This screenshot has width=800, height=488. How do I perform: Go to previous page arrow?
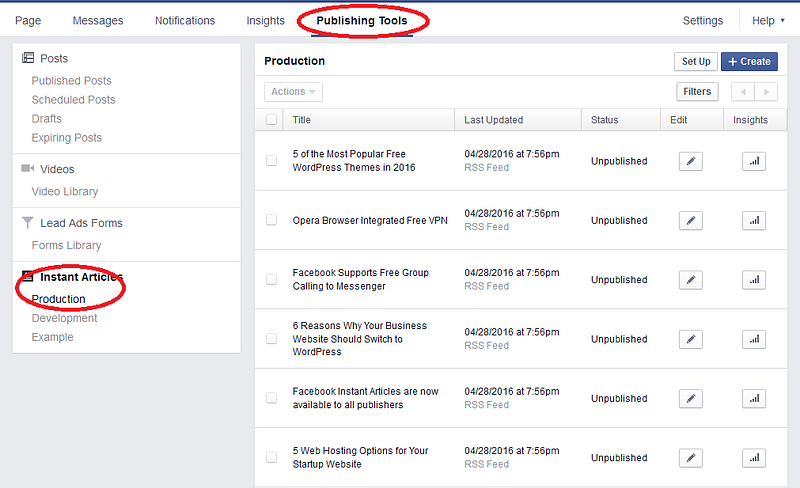tap(743, 92)
